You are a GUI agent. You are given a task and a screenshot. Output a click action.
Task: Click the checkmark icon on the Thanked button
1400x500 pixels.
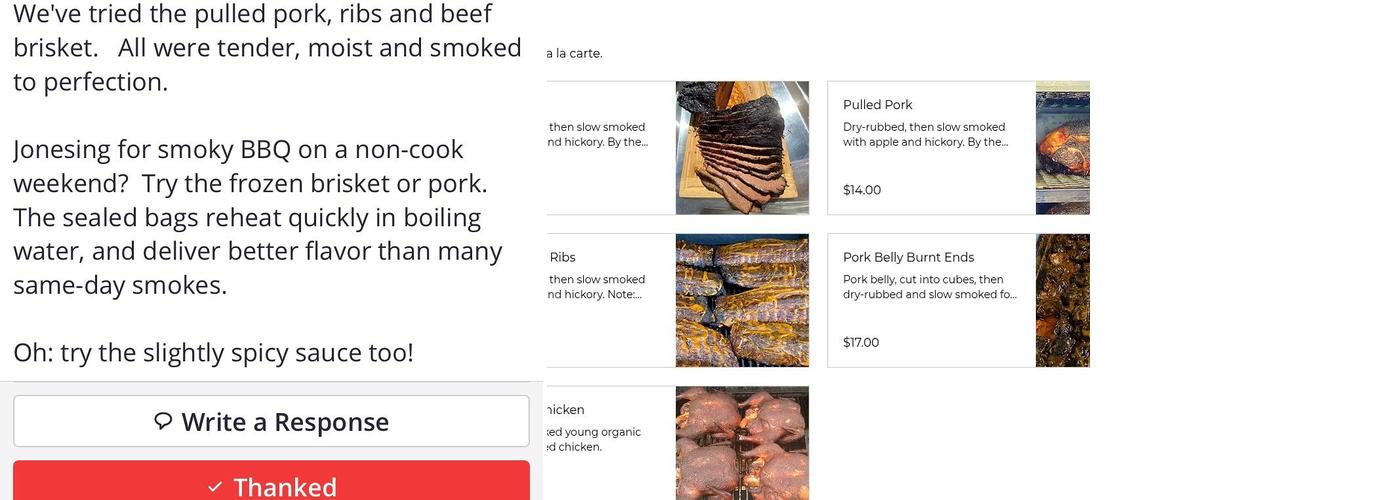click(215, 487)
